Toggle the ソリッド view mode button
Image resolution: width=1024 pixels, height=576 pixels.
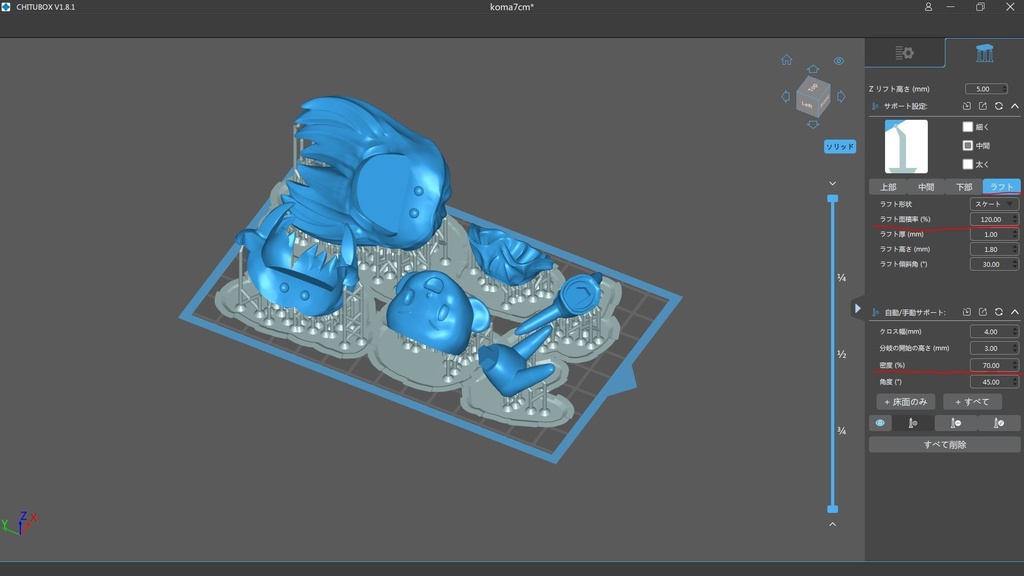click(840, 147)
